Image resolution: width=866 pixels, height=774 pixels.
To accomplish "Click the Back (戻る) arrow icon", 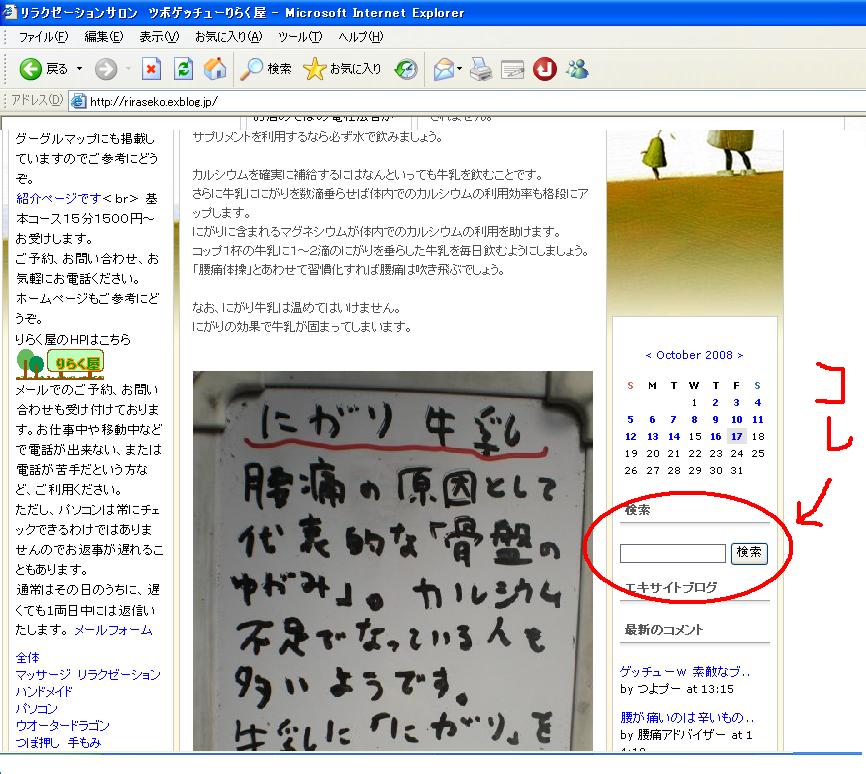I will [31, 69].
